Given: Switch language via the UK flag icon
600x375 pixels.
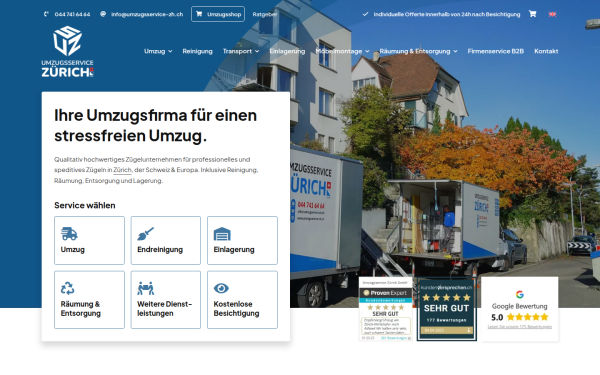Looking at the screenshot, I should (552, 14).
